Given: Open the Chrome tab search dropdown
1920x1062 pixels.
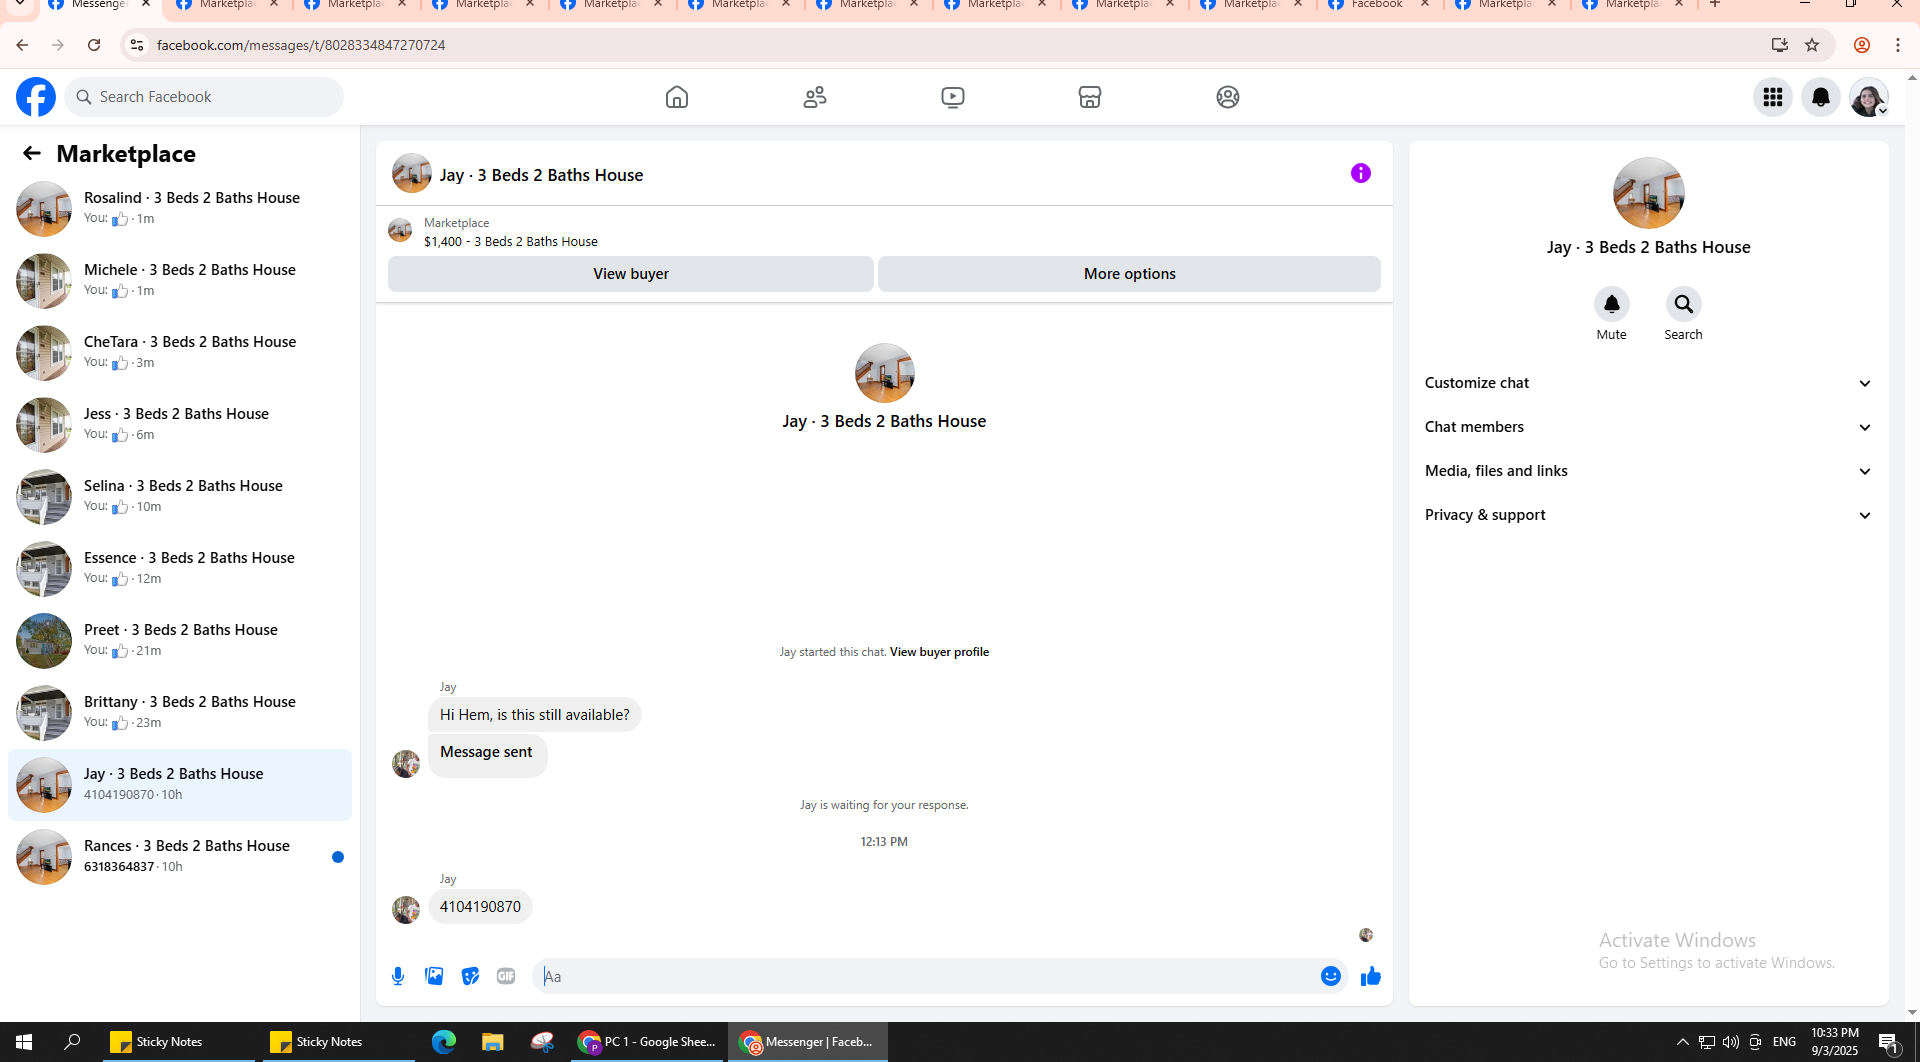Looking at the screenshot, I should (19, 5).
